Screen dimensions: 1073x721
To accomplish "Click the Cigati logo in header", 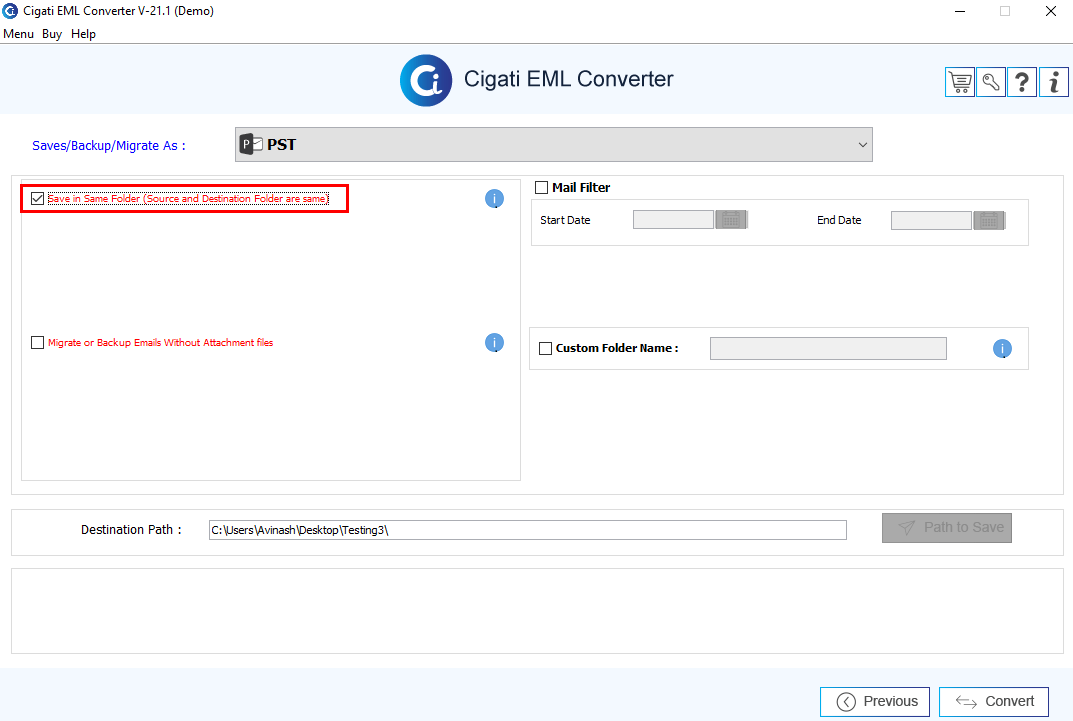I will [x=426, y=80].
